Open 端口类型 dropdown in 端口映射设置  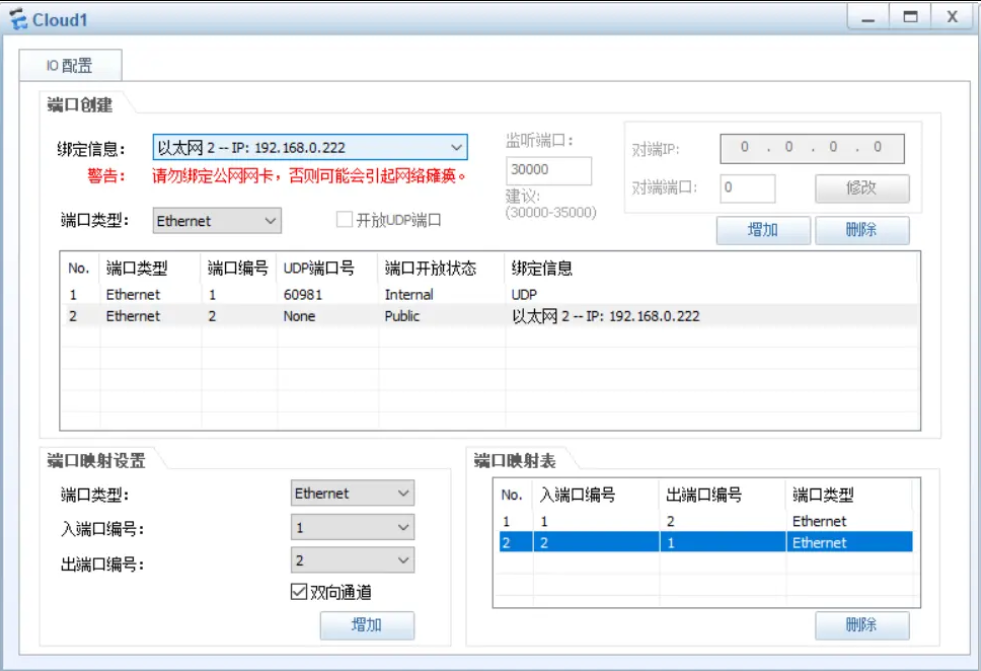(x=352, y=493)
